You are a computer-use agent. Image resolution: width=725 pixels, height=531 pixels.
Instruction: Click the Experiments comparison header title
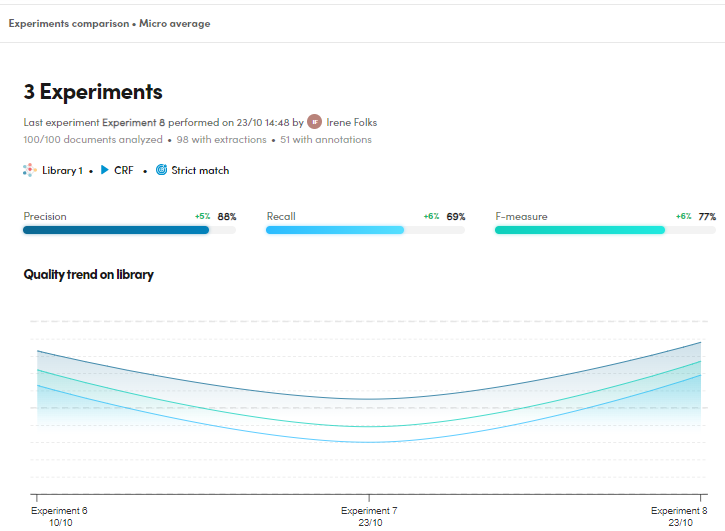tap(109, 23)
